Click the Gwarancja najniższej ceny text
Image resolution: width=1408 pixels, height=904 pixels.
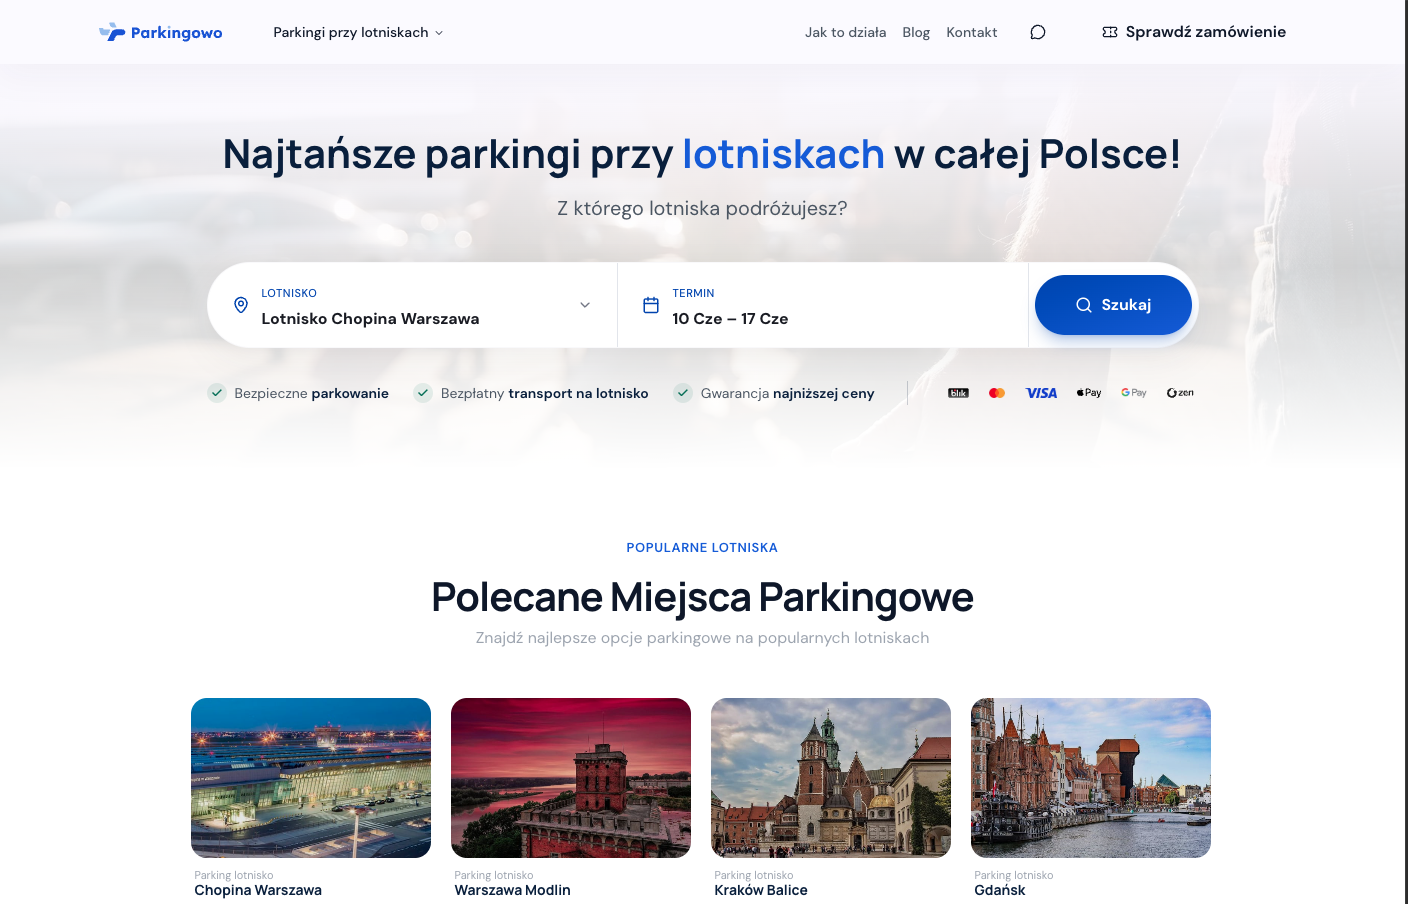click(787, 393)
